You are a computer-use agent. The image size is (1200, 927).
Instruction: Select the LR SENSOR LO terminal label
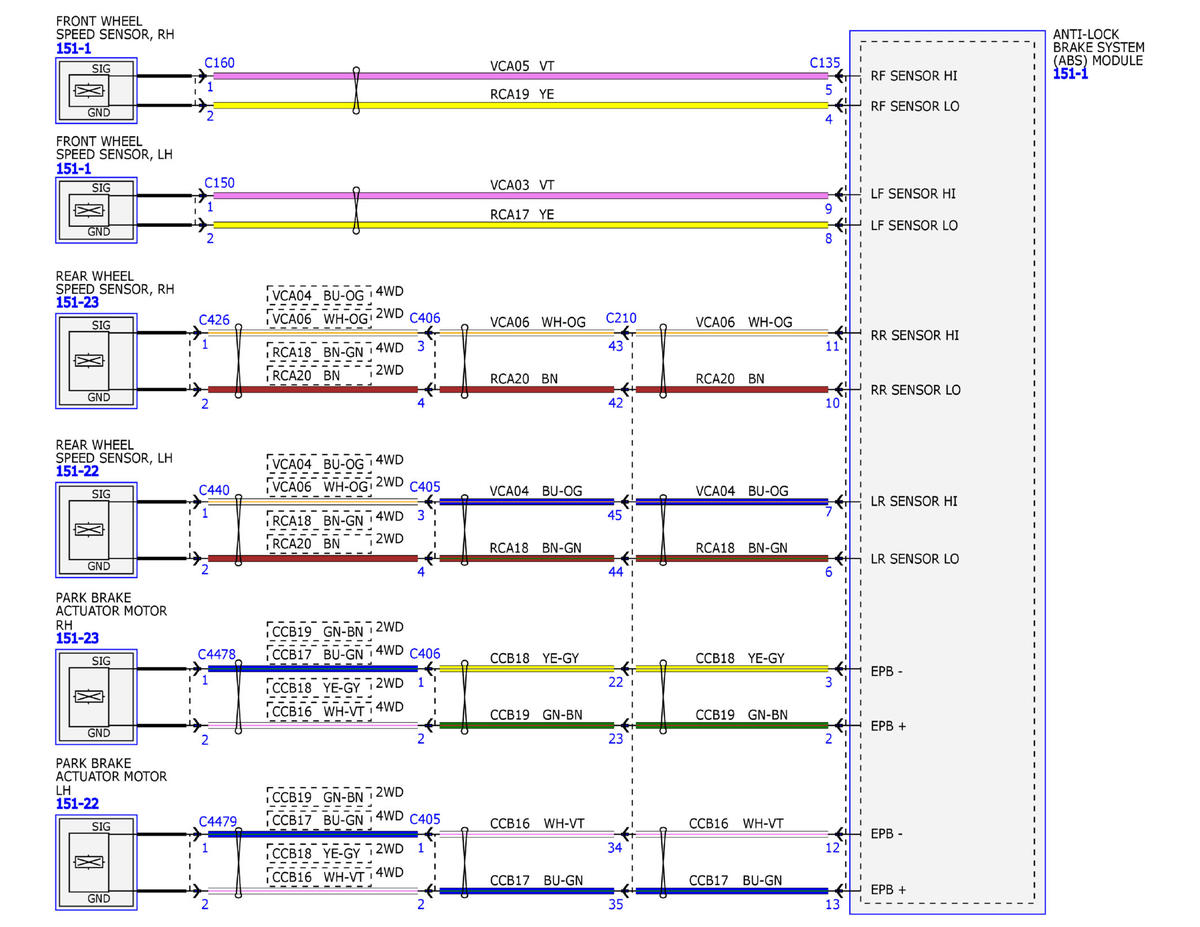point(914,558)
